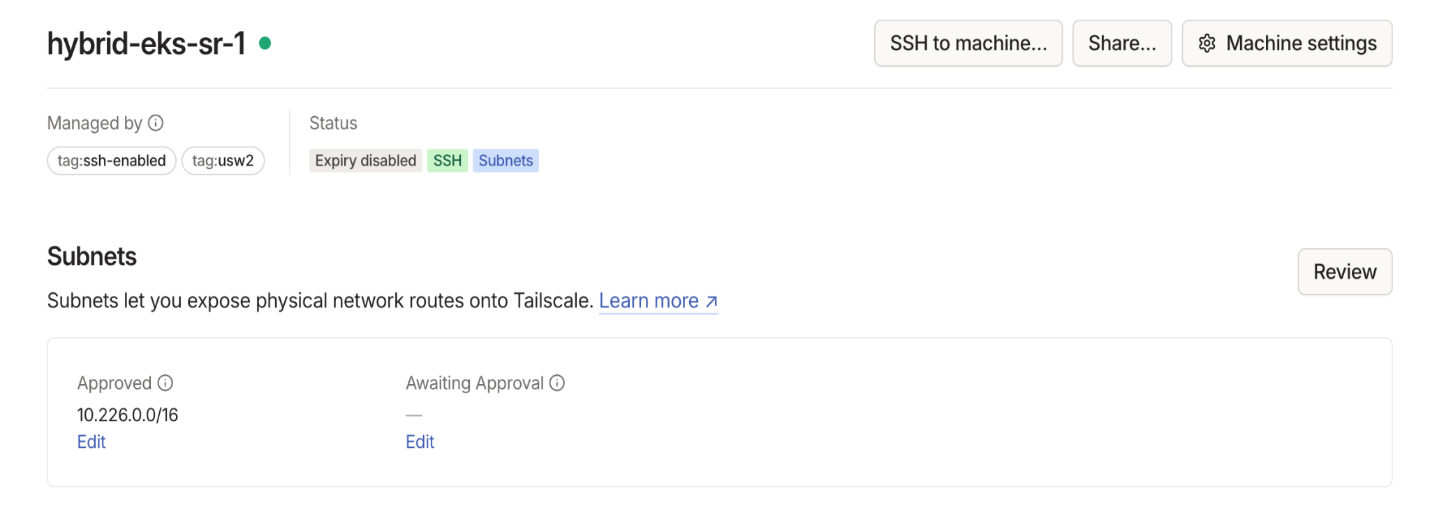Click the info icon beside Approved
1430x523 pixels.
(x=166, y=383)
